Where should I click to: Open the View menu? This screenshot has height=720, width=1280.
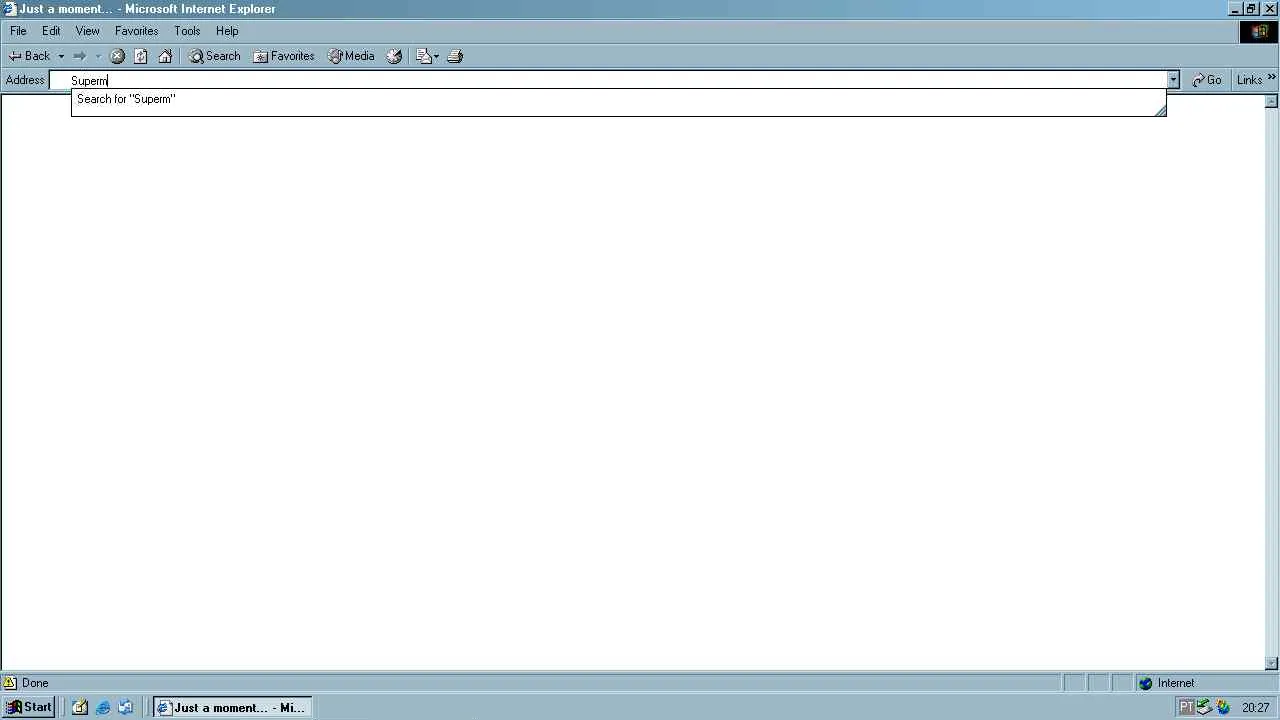pos(88,31)
